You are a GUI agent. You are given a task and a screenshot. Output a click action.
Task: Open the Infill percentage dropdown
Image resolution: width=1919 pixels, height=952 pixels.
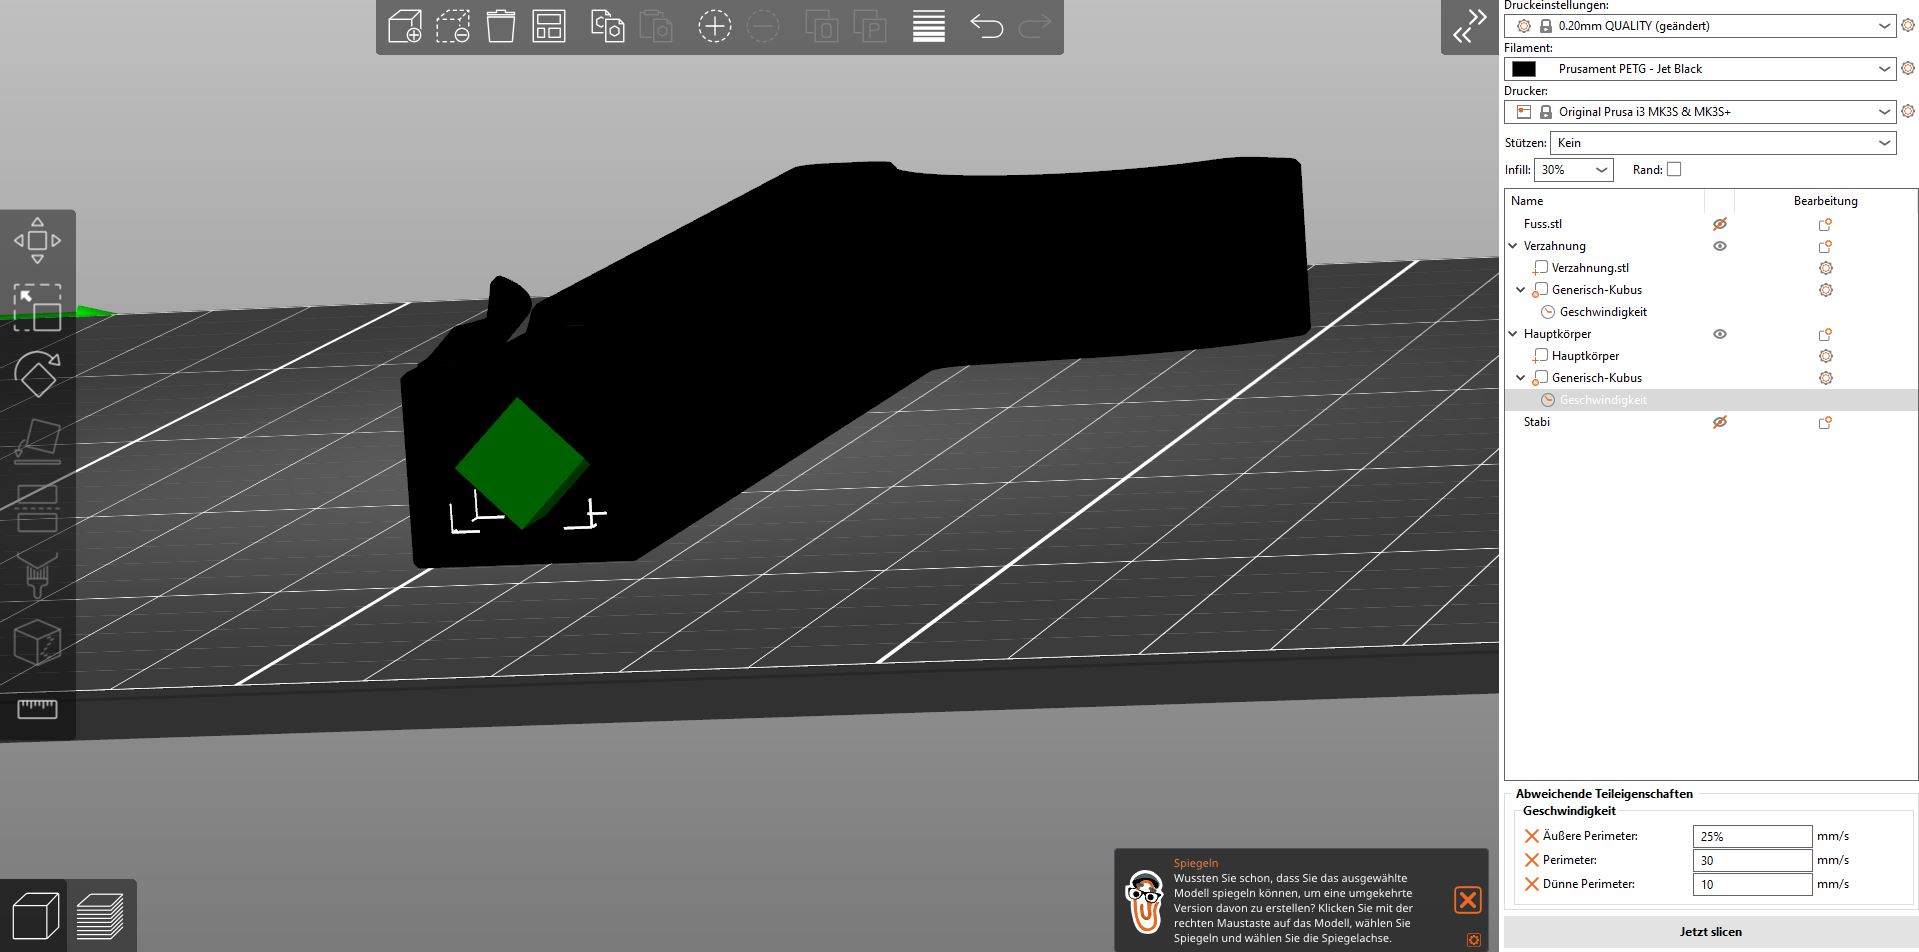pos(1574,170)
